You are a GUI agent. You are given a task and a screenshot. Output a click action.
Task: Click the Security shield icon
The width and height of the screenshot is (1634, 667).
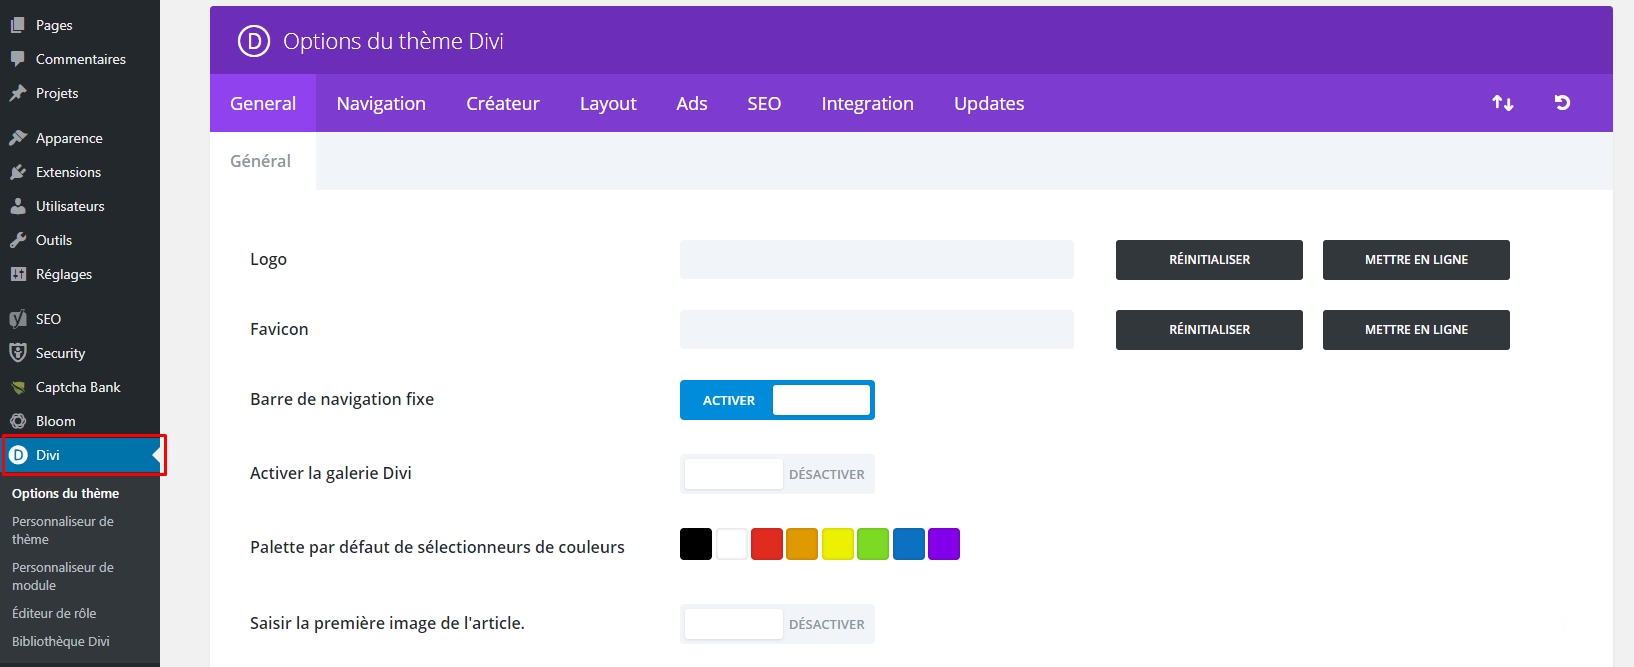18,353
